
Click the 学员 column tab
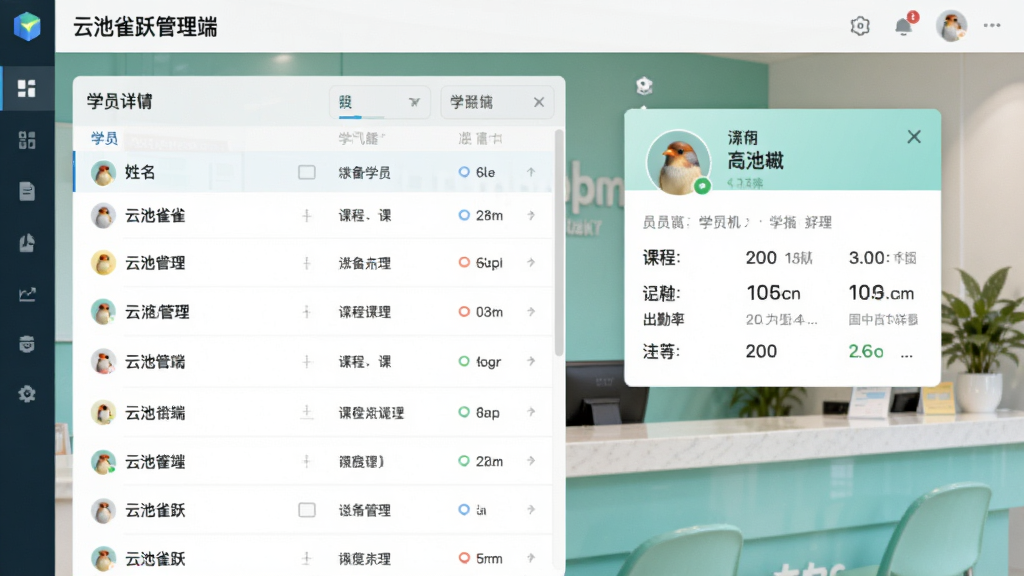click(x=104, y=138)
